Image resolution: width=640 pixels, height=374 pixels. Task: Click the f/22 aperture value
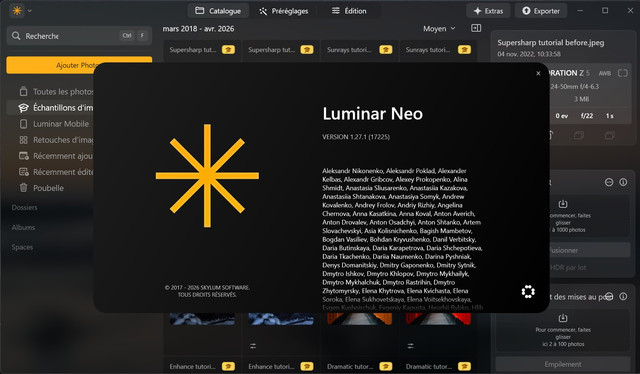[587, 116]
